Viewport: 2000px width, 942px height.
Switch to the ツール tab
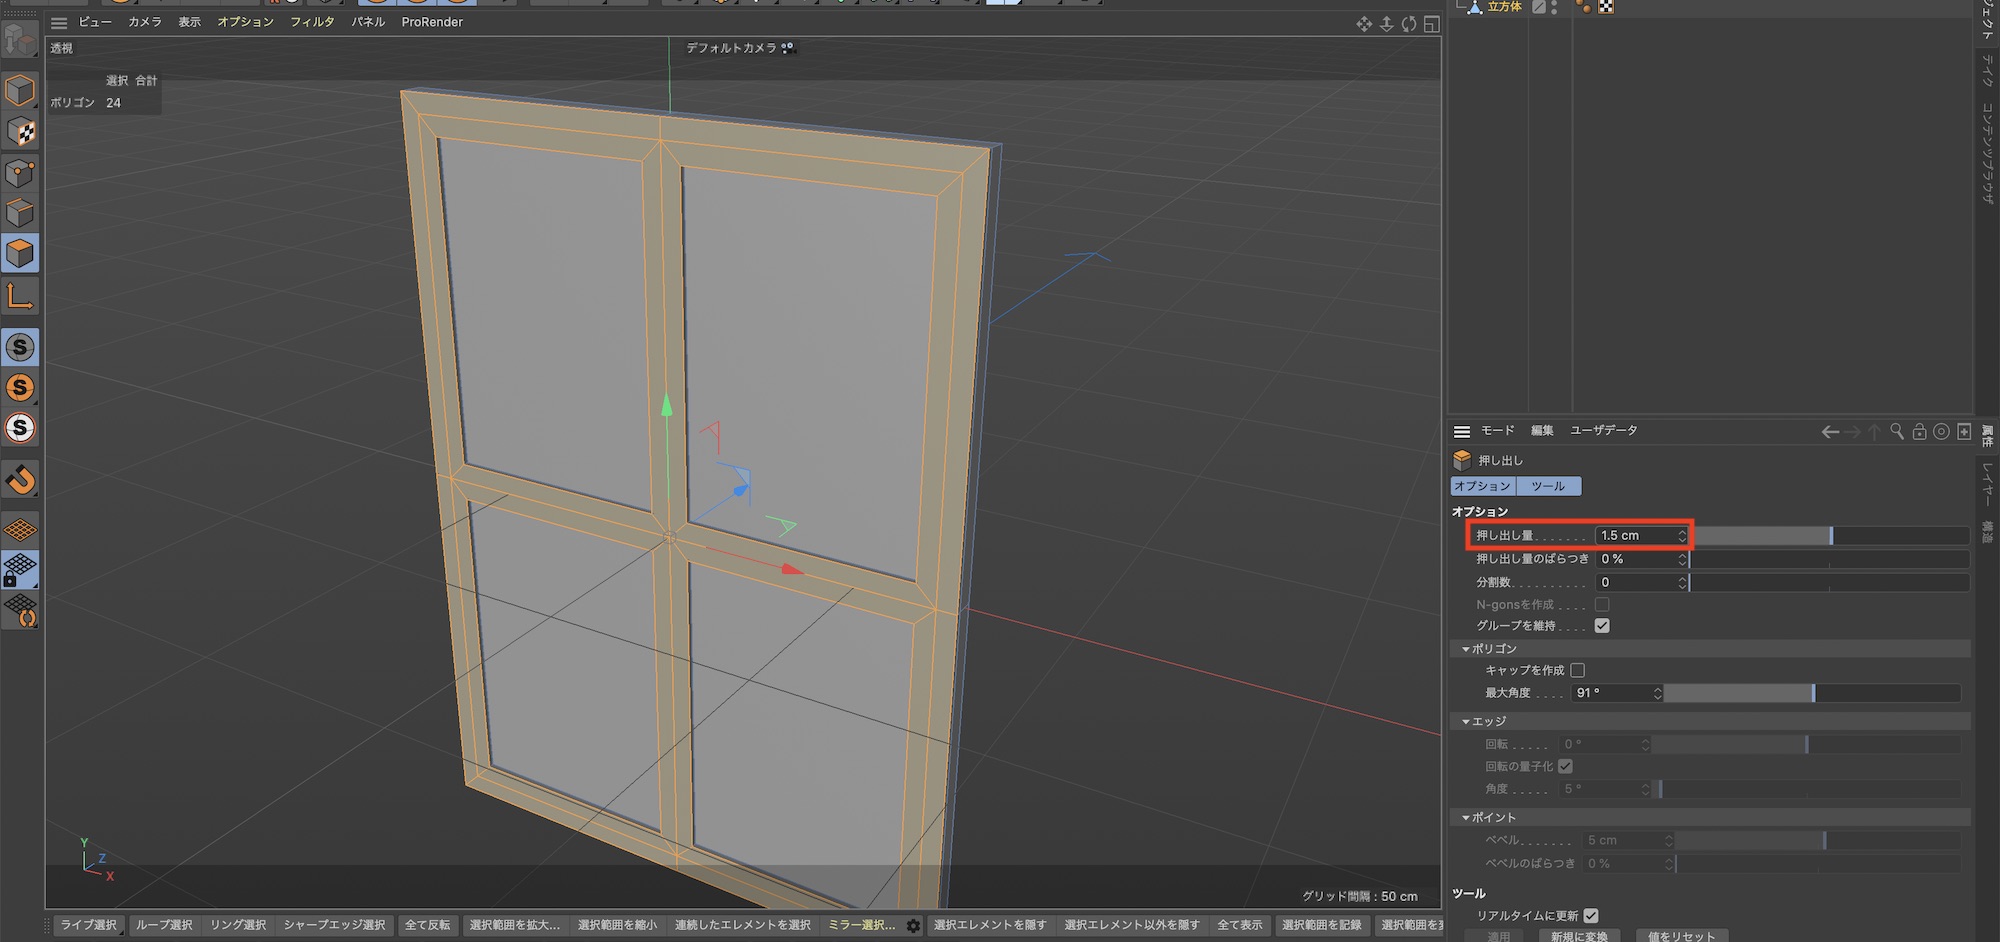click(x=1548, y=486)
